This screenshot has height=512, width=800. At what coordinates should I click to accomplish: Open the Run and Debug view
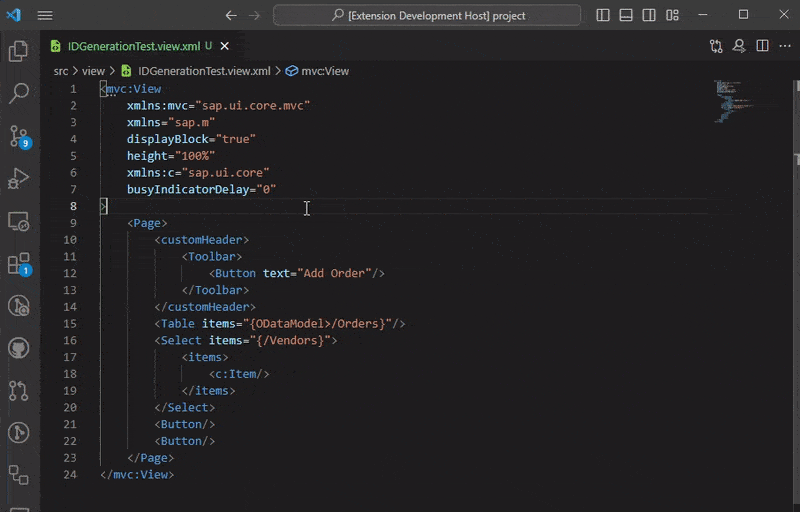(19, 178)
